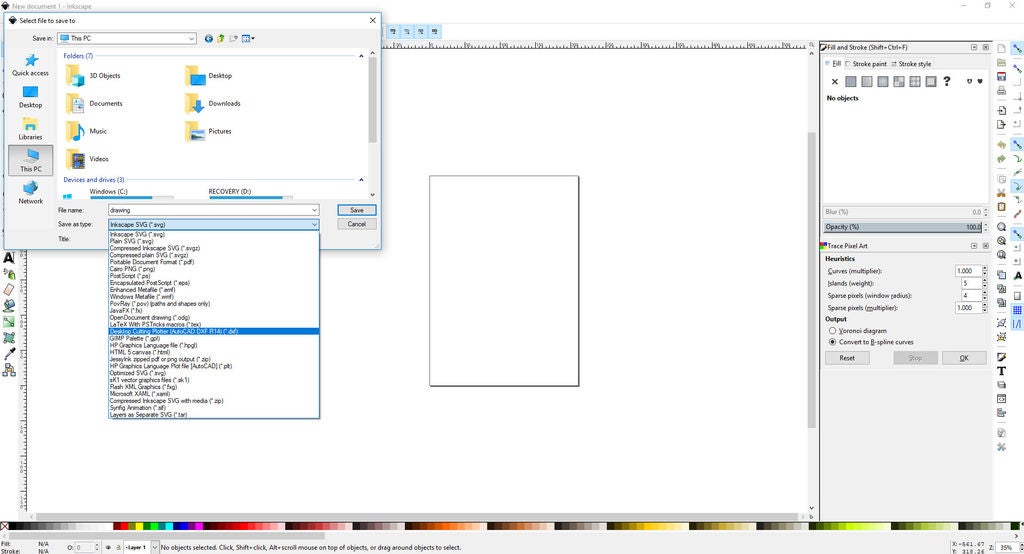This screenshot has width=1024, height=554.
Task: Click the Import icon
Action: pos(1001,110)
